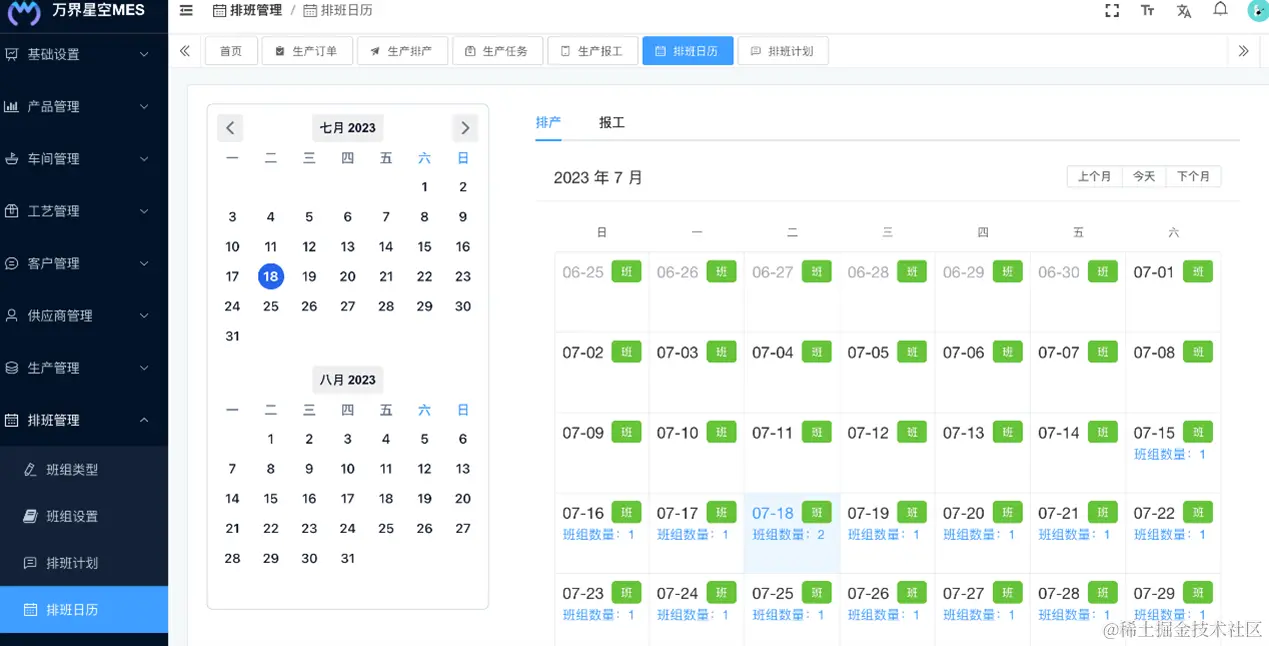Expand the 生产管理 sidebar menu

[x=83, y=368]
